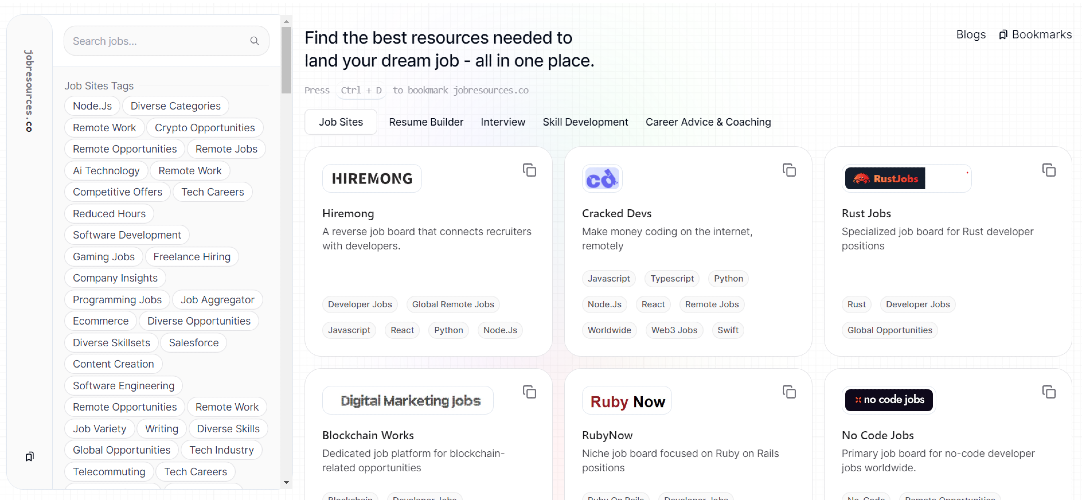Filter by the Ai Technology tag

(106, 170)
